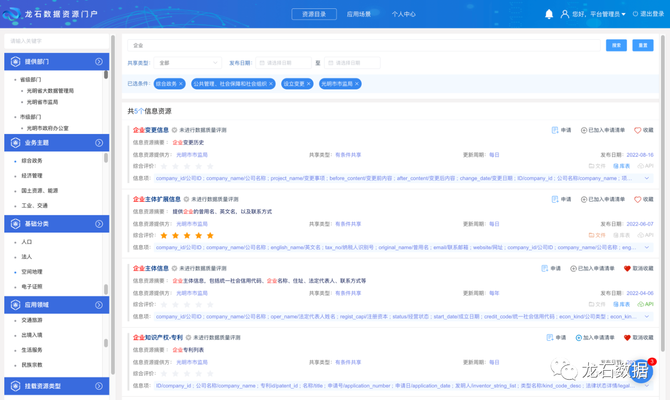Click the 收藏 heart icon for 企业变更信息
Viewport: 670px width, 400px height.
637,130
